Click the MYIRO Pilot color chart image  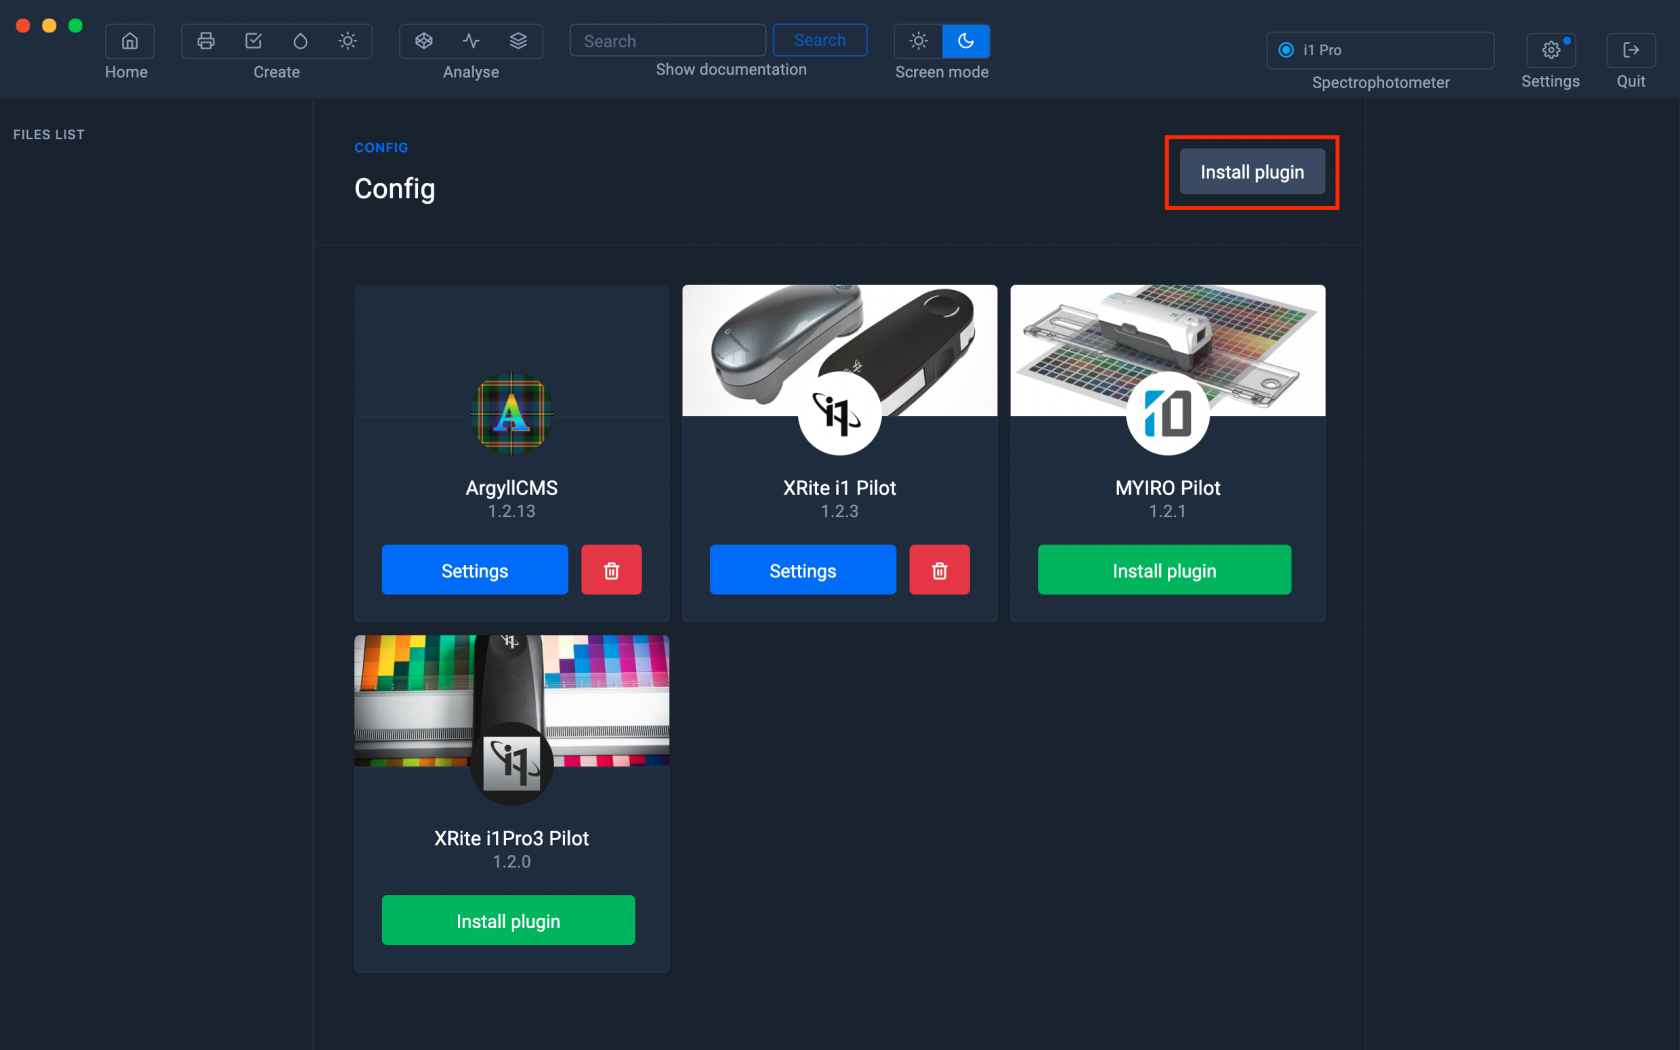point(1168,350)
